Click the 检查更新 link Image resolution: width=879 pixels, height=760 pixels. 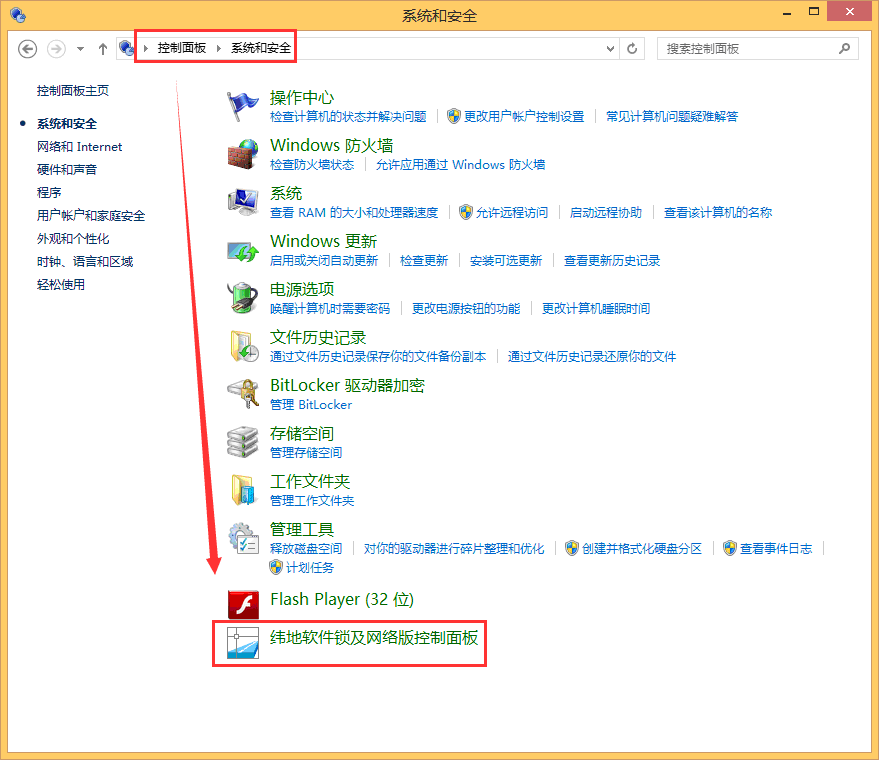pyautogui.click(x=424, y=260)
